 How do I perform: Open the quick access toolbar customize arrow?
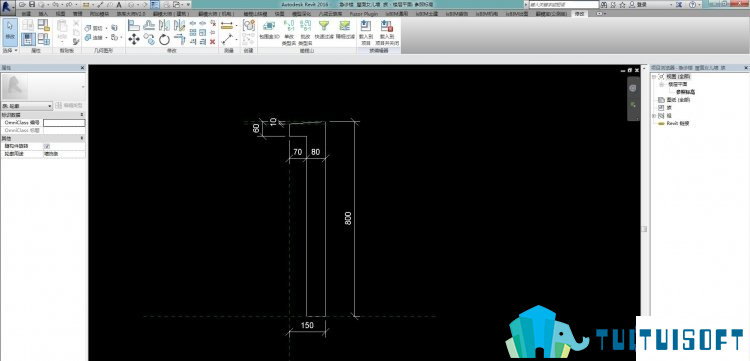tap(188, 4)
